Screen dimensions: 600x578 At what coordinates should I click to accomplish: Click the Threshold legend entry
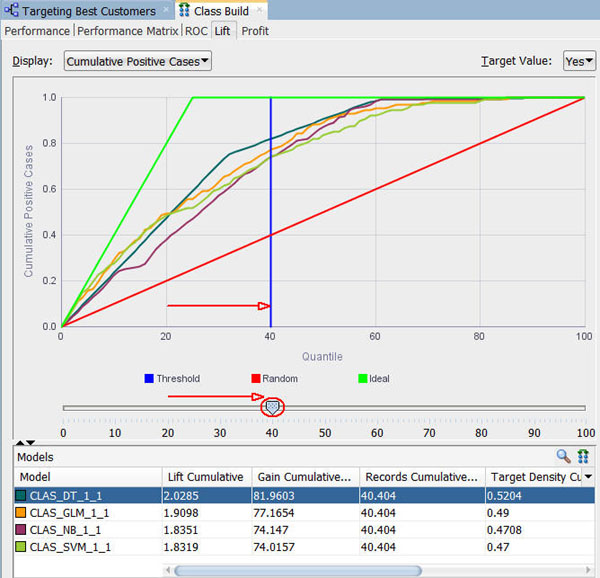(x=172, y=378)
